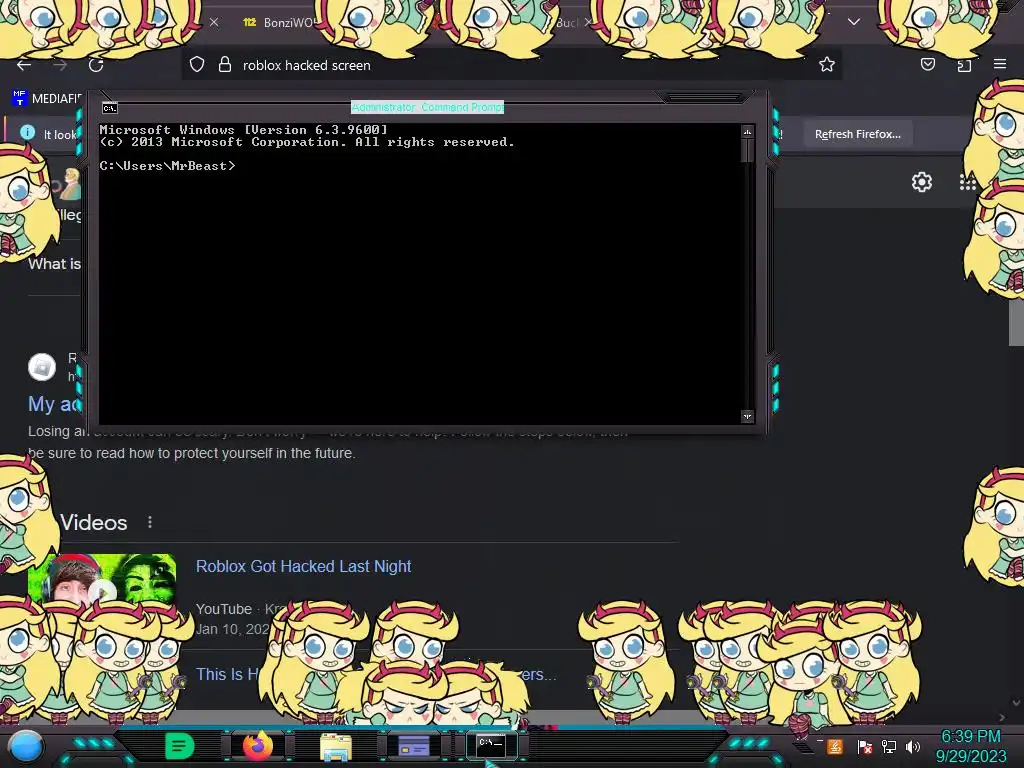Image resolution: width=1024 pixels, height=768 pixels.
Task: Click the Refresh Firefox button
Action: 857,134
